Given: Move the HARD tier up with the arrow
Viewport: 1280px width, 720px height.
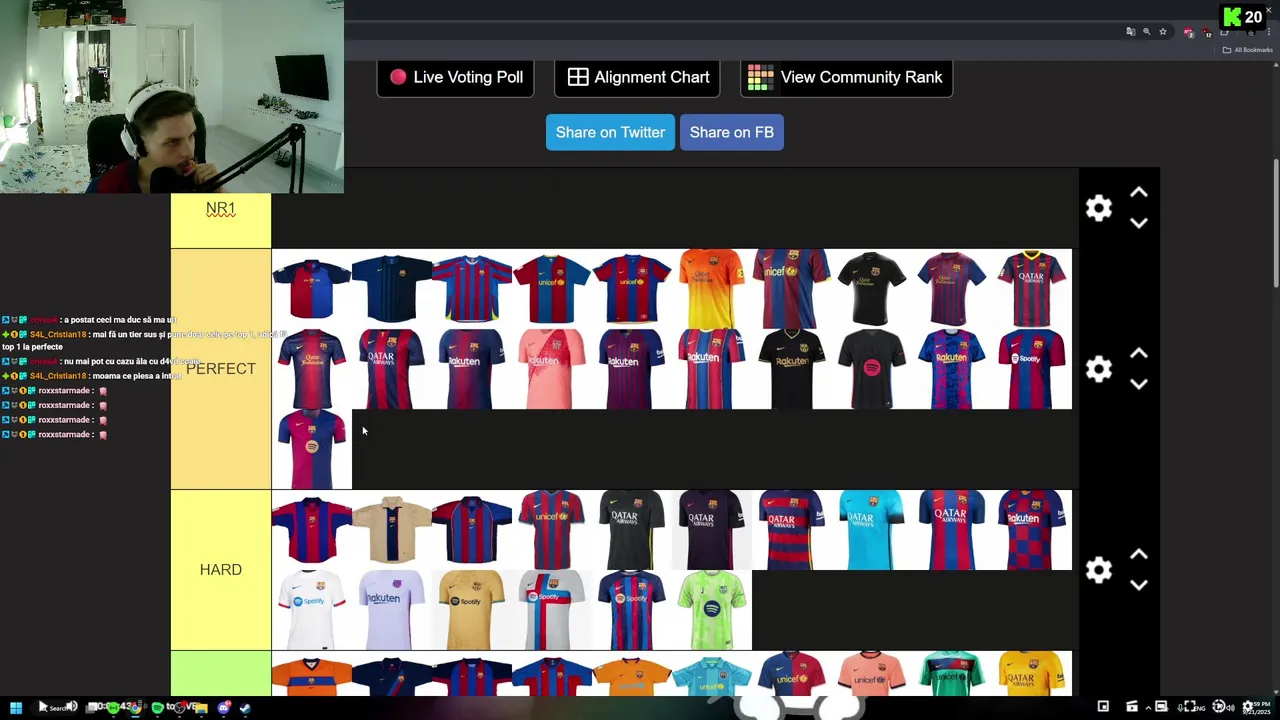Looking at the screenshot, I should pos(1138,555).
